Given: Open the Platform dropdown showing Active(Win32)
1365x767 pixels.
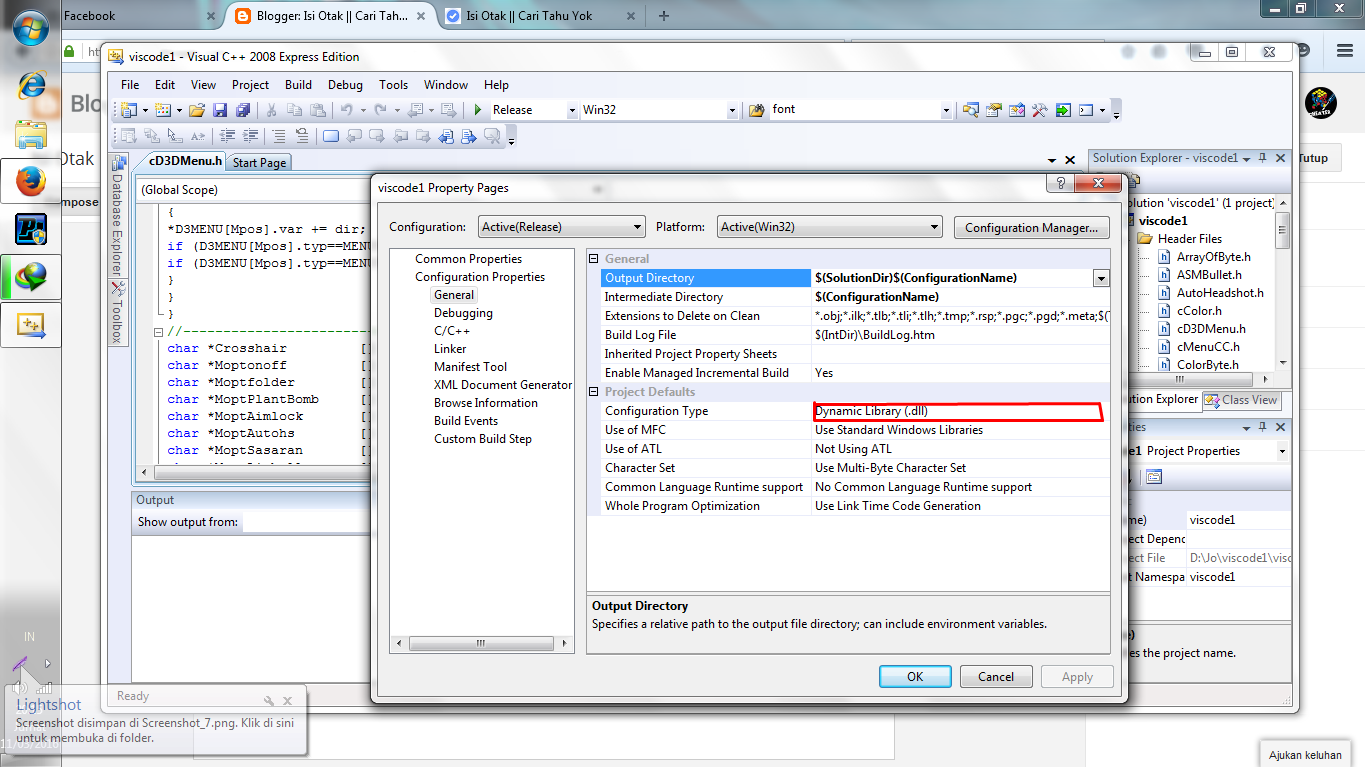Looking at the screenshot, I should [830, 227].
